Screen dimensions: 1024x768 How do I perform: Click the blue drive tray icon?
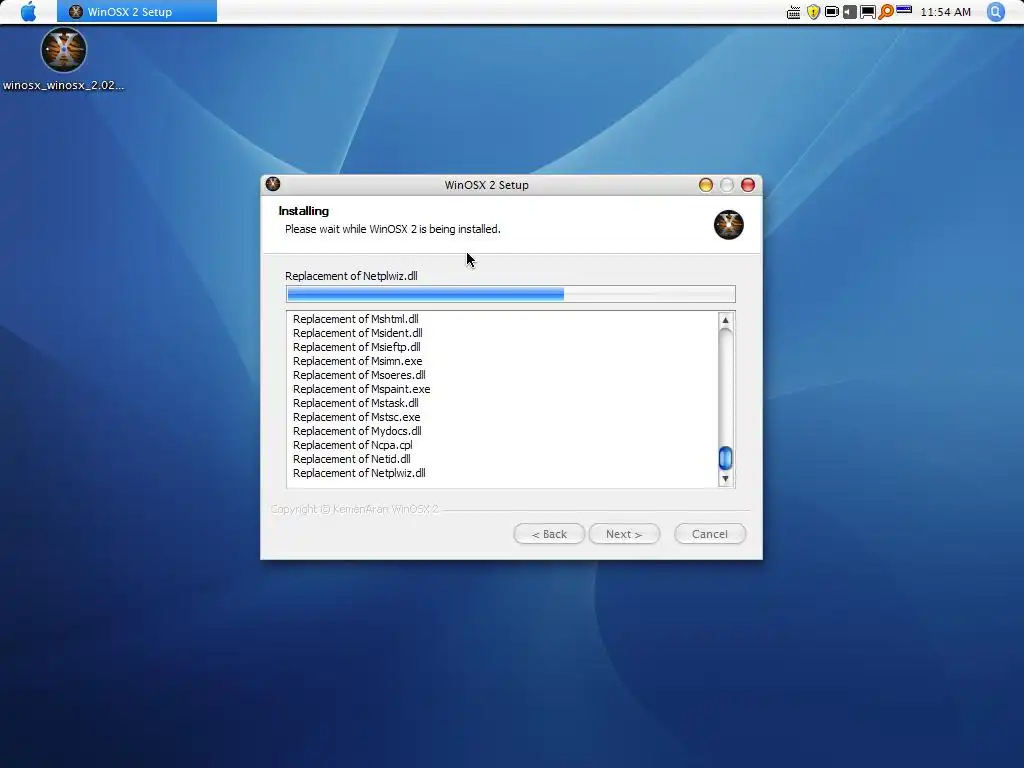tap(904, 10)
